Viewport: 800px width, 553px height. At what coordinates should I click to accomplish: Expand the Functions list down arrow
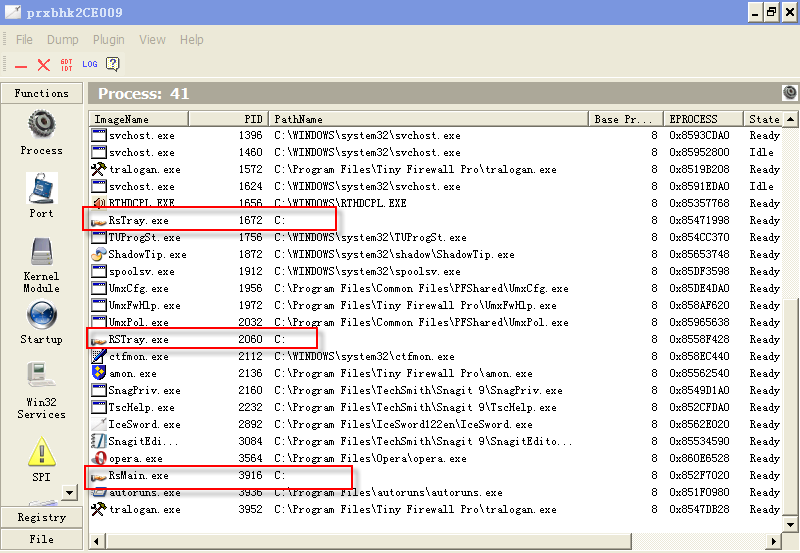[69, 492]
